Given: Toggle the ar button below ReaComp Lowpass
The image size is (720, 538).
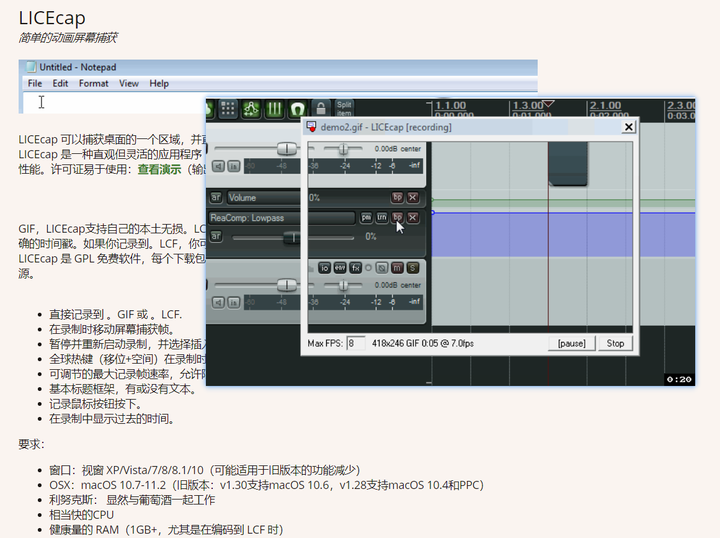Looking at the screenshot, I should click(x=215, y=236).
